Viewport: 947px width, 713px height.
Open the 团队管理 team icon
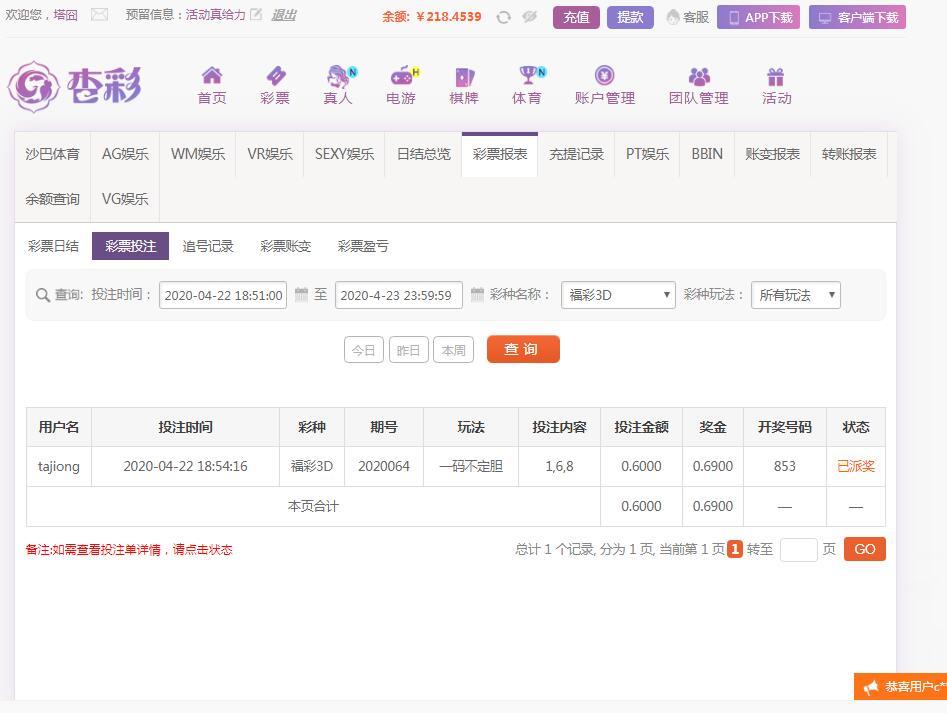click(699, 76)
